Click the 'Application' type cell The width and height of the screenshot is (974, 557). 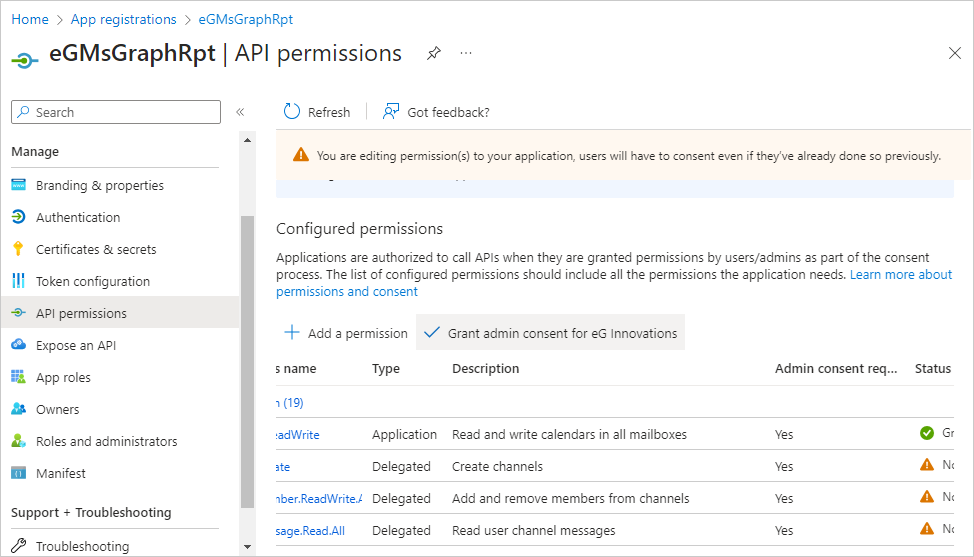click(x=404, y=435)
